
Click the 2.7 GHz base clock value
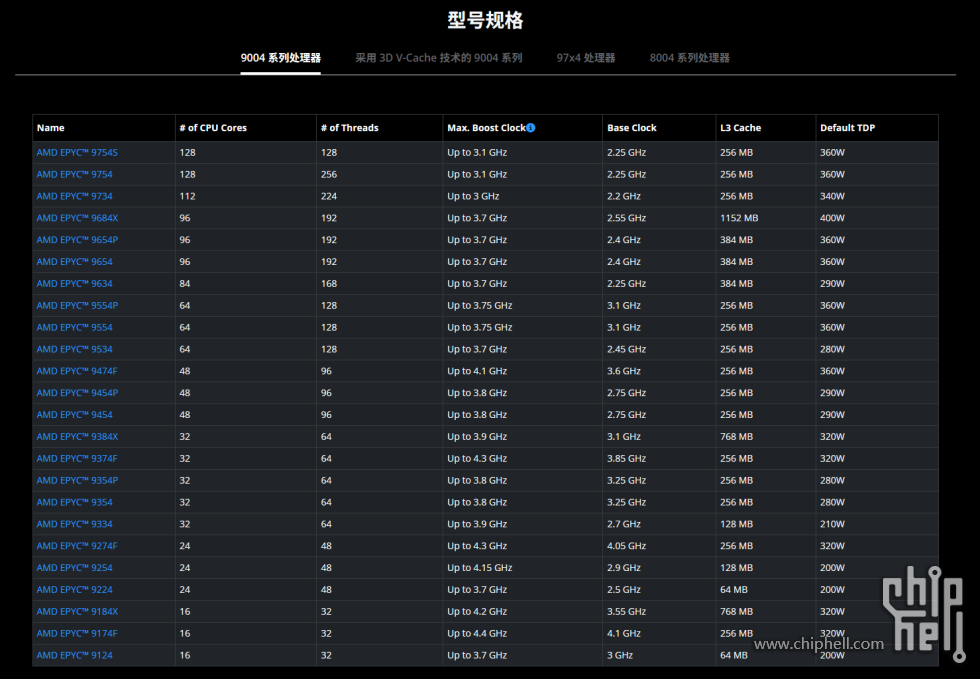[624, 525]
